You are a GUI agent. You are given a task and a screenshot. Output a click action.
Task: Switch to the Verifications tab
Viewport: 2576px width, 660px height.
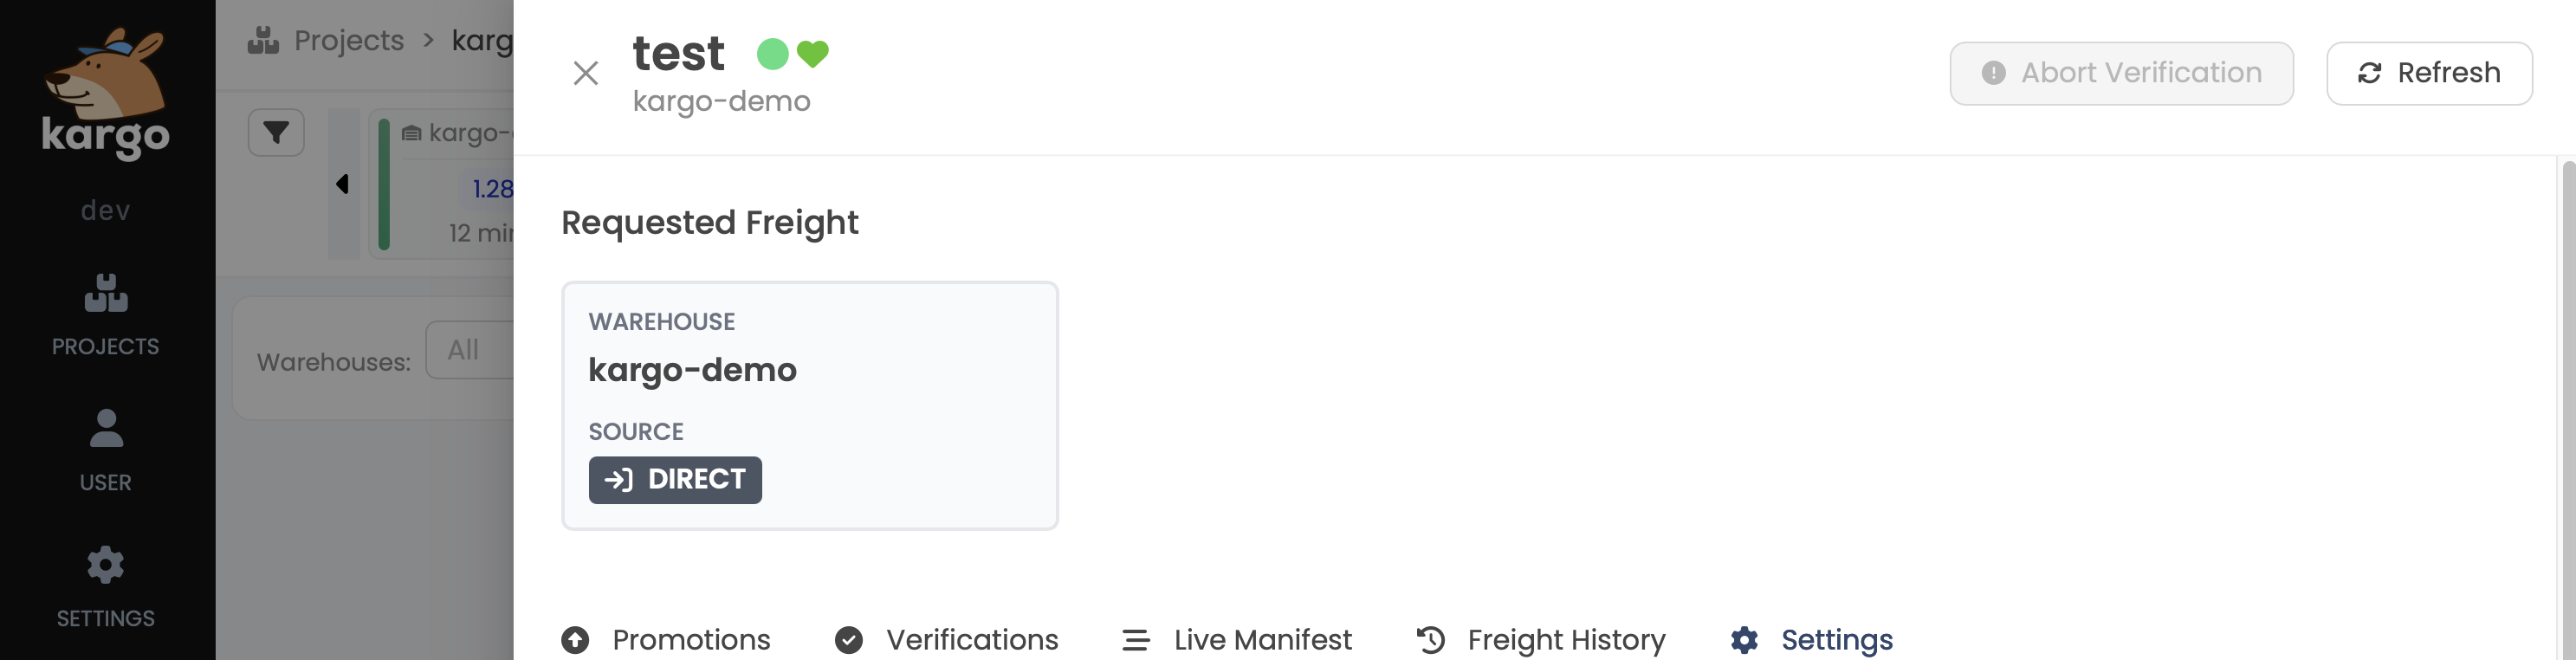tap(946, 639)
